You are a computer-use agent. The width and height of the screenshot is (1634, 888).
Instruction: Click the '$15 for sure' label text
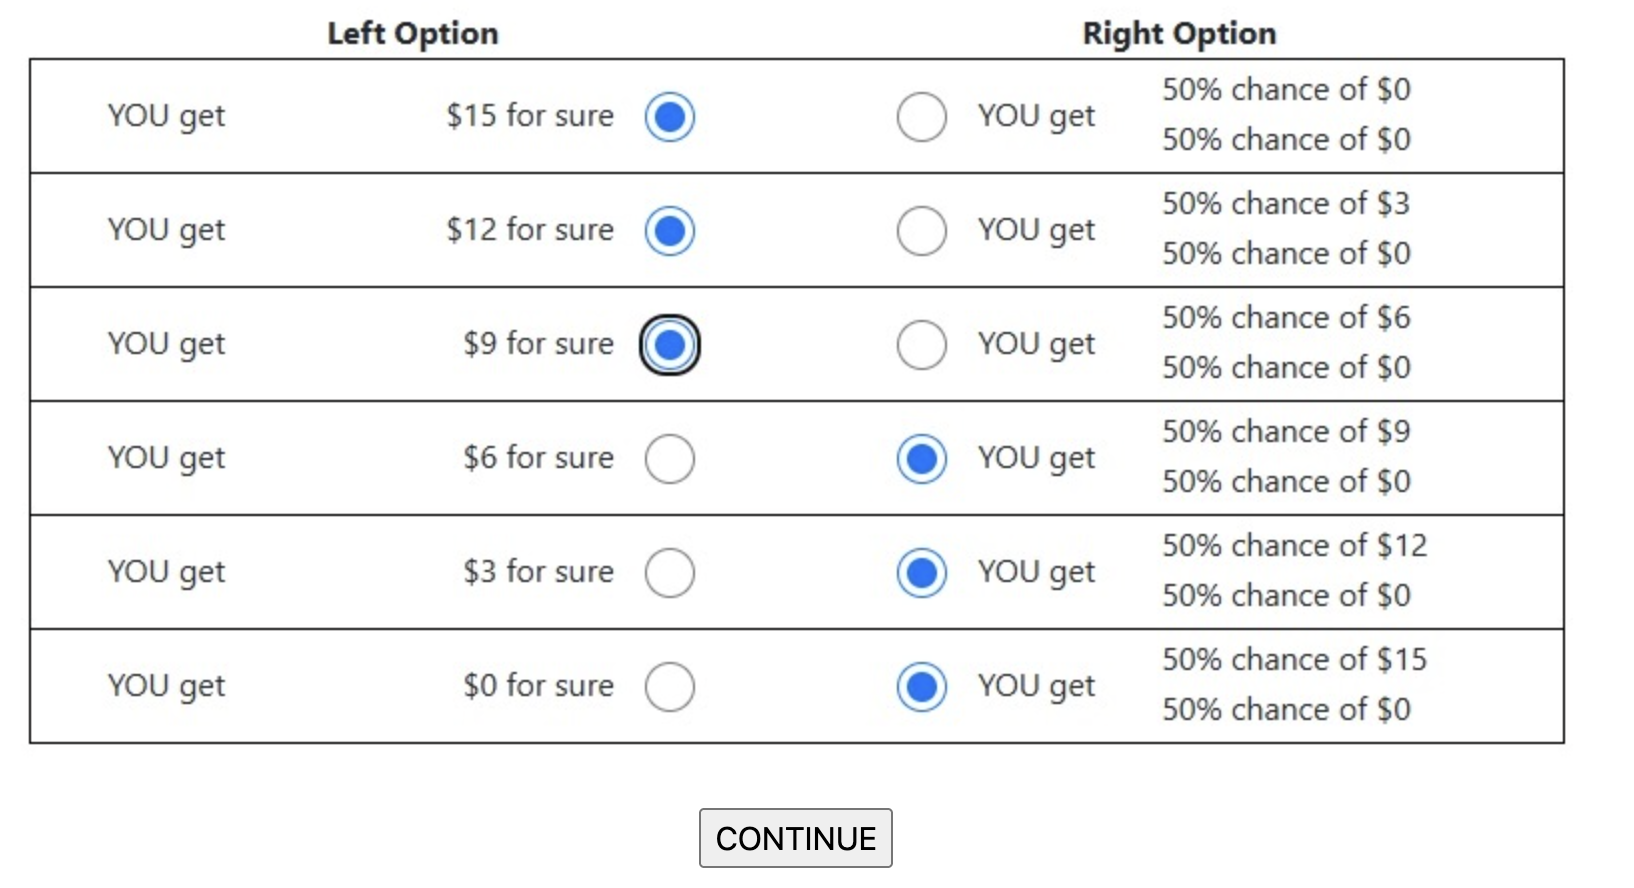(x=530, y=116)
